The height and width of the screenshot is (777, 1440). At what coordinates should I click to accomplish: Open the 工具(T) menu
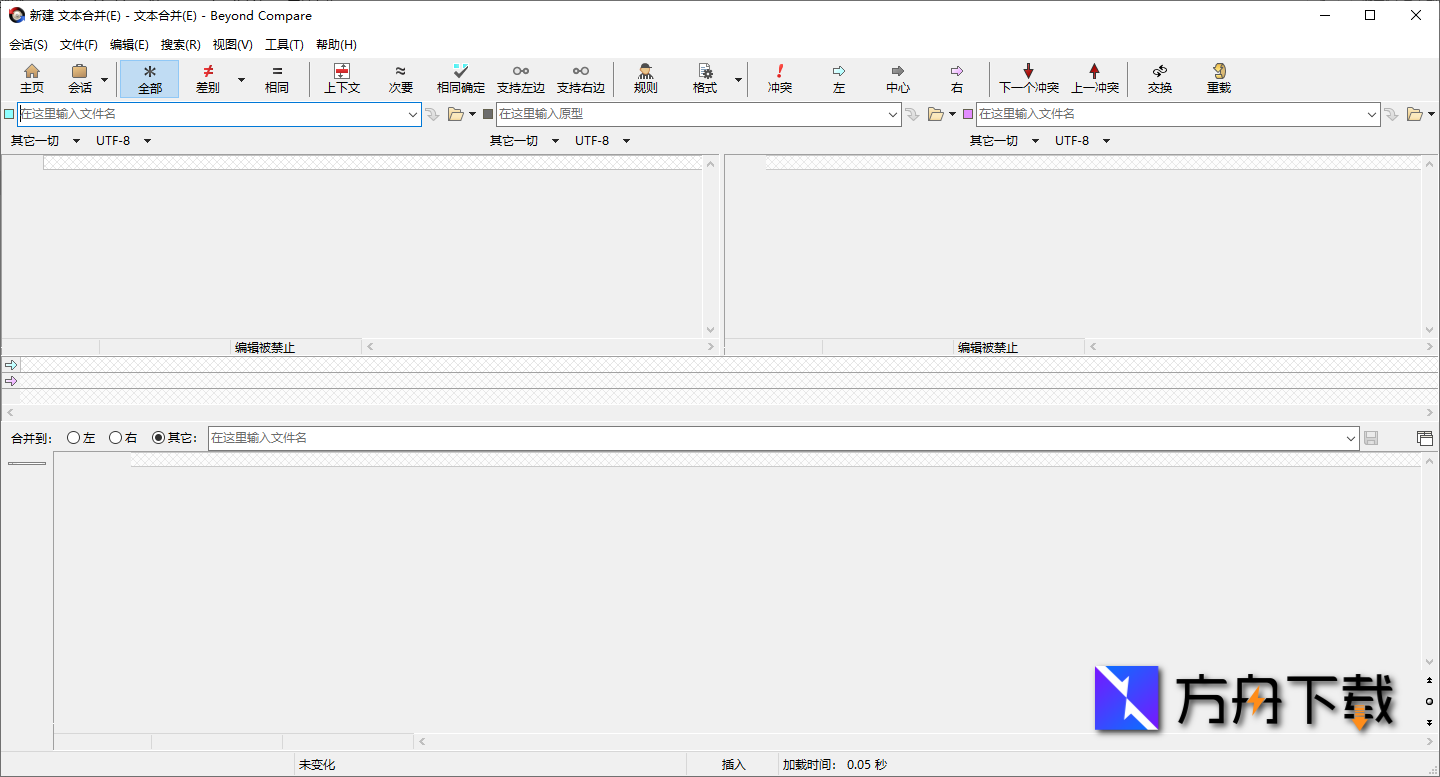coord(282,44)
